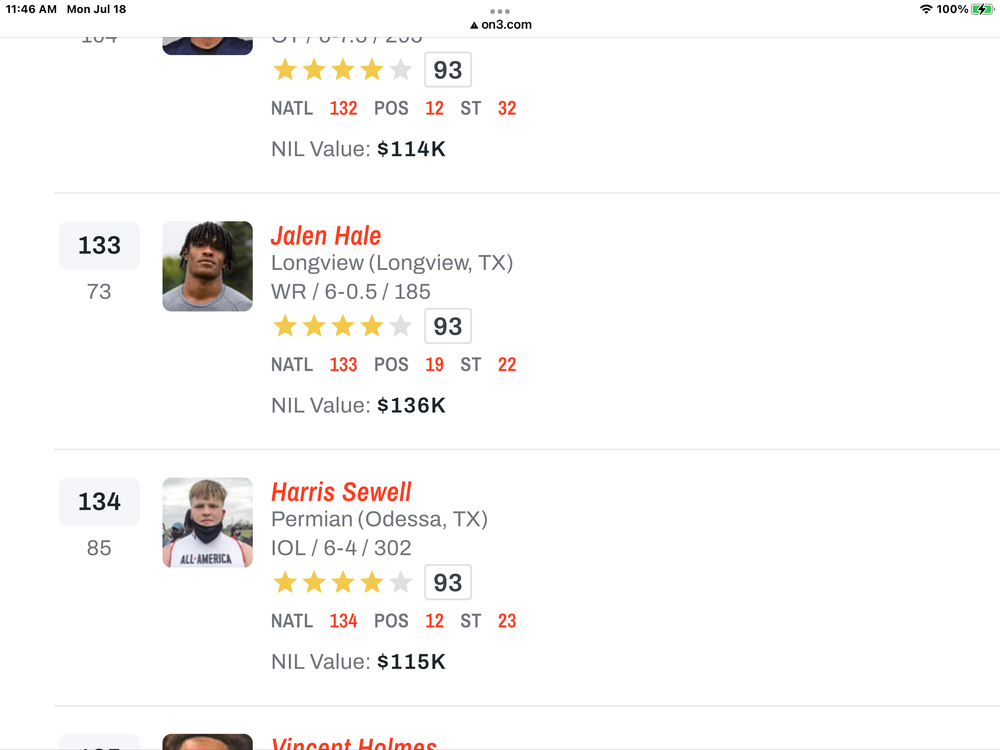This screenshot has width=1000, height=750.
Task: Open Harris Sewell's player profile link
Action: [x=341, y=492]
